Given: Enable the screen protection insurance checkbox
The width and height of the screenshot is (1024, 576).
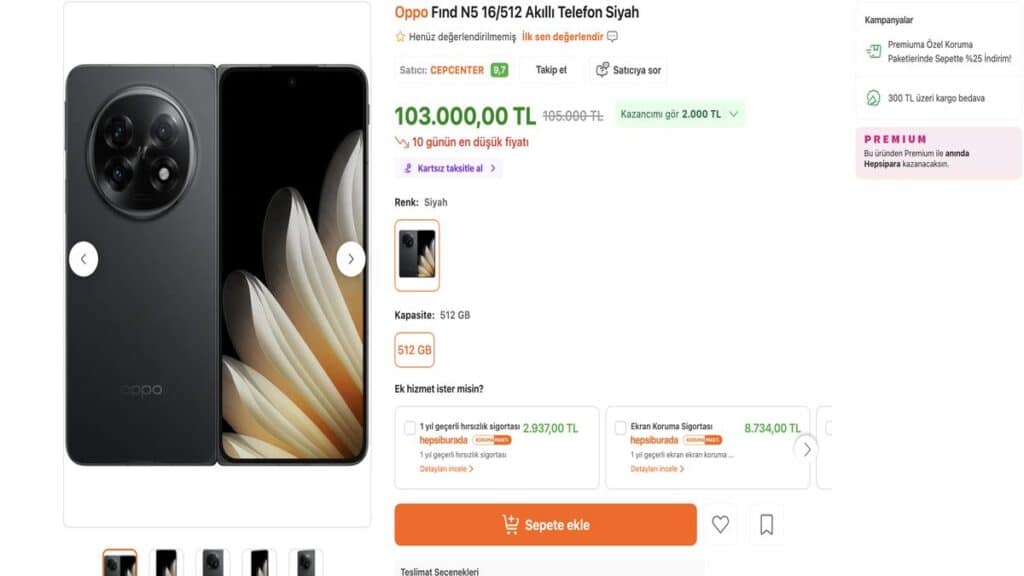Looking at the screenshot, I should point(620,428).
